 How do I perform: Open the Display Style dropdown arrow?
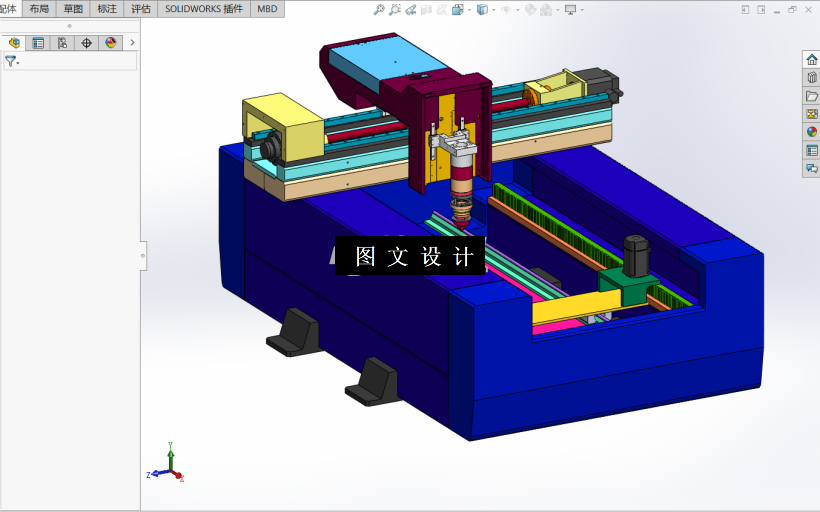click(x=494, y=10)
